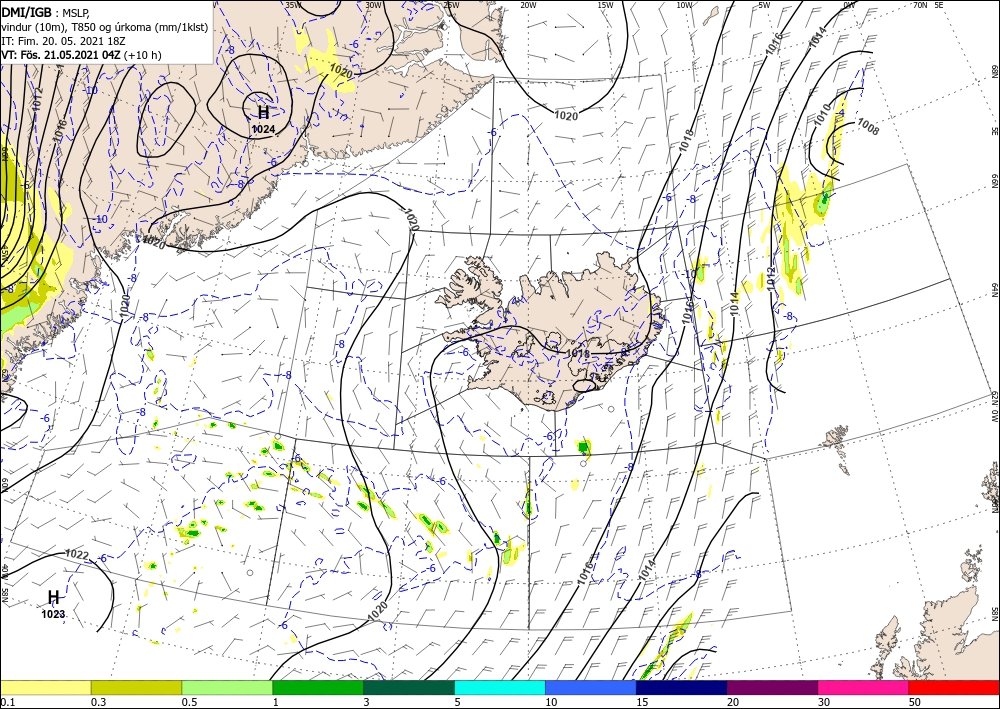Click the '1024' high pressure value
1000x709 pixels.
tap(263, 129)
